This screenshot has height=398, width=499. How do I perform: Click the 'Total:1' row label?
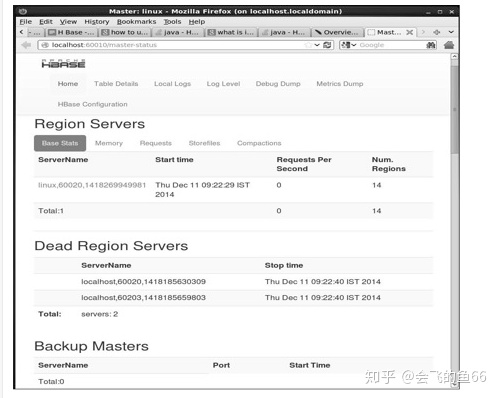[51, 211]
